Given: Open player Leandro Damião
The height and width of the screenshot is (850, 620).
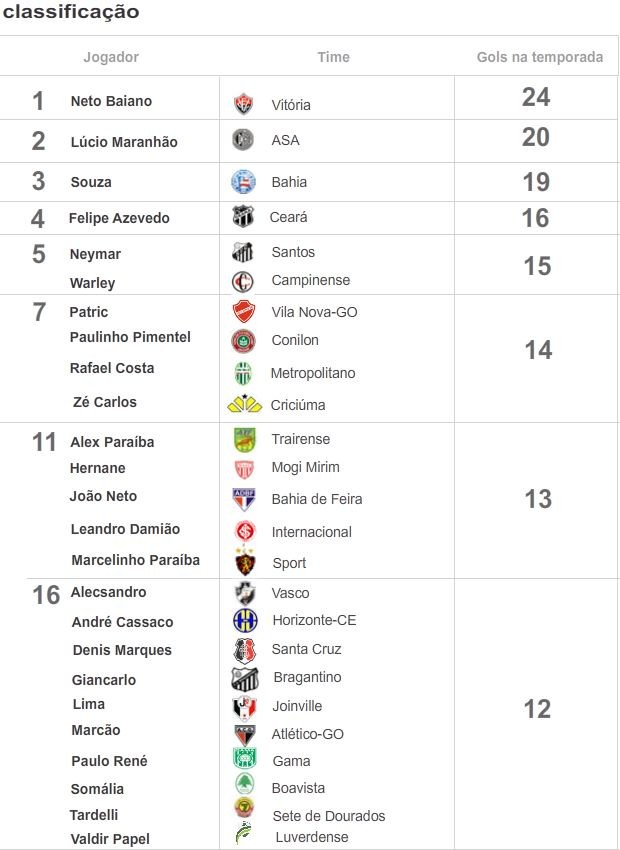Looking at the screenshot, I should [x=125, y=529].
